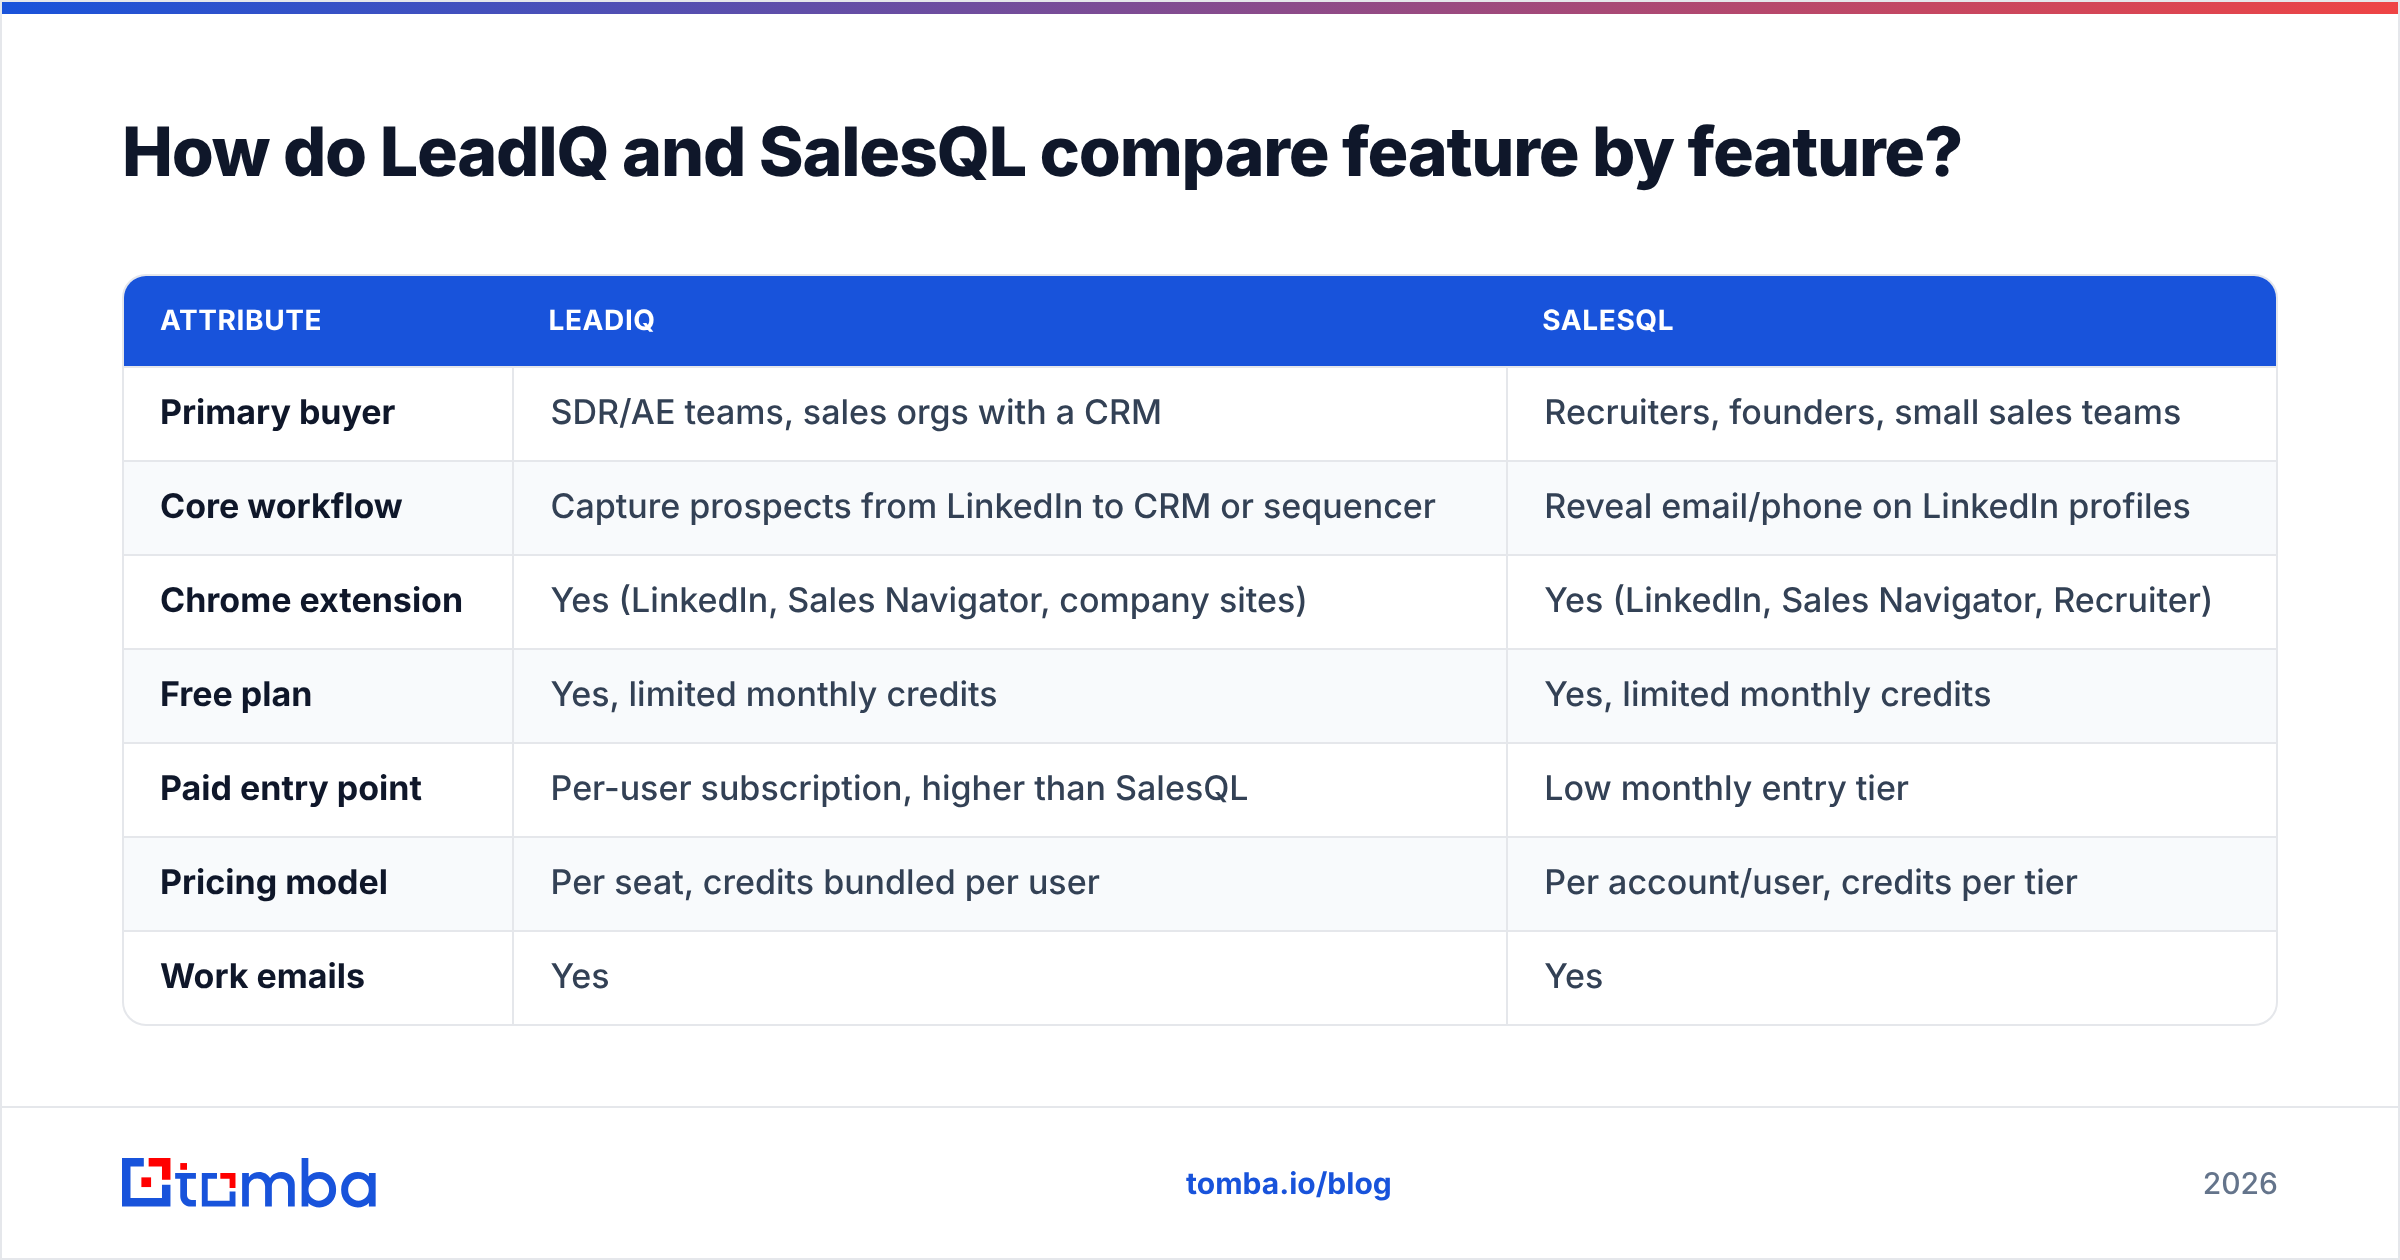Click the SALESQL column header

click(1607, 321)
